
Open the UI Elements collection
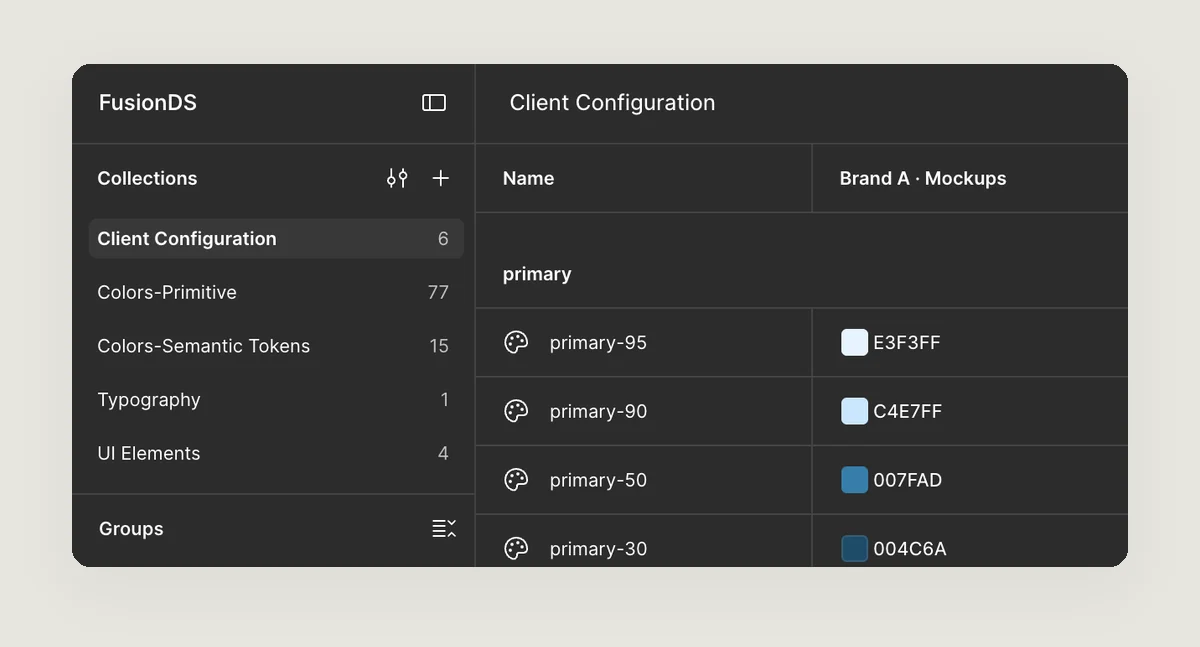coord(276,453)
